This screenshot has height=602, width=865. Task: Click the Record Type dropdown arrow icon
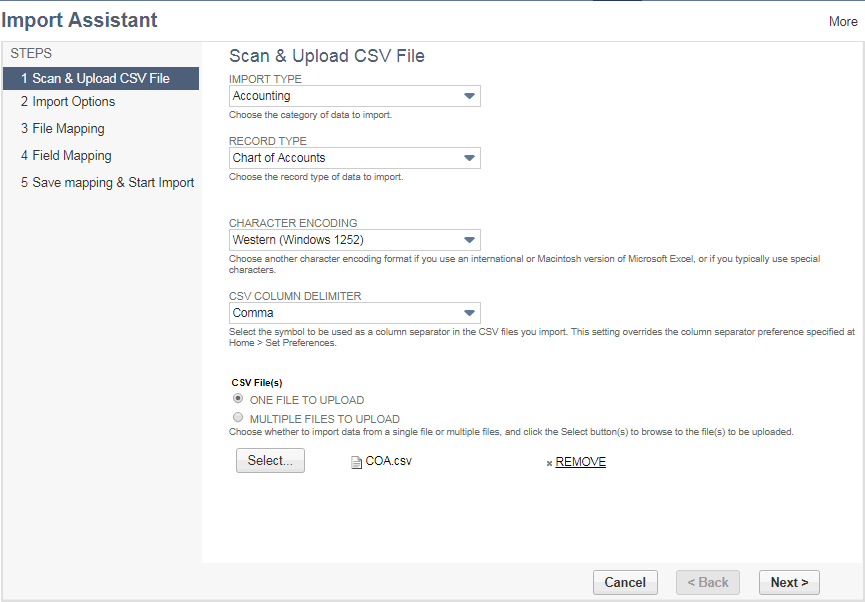click(468, 158)
